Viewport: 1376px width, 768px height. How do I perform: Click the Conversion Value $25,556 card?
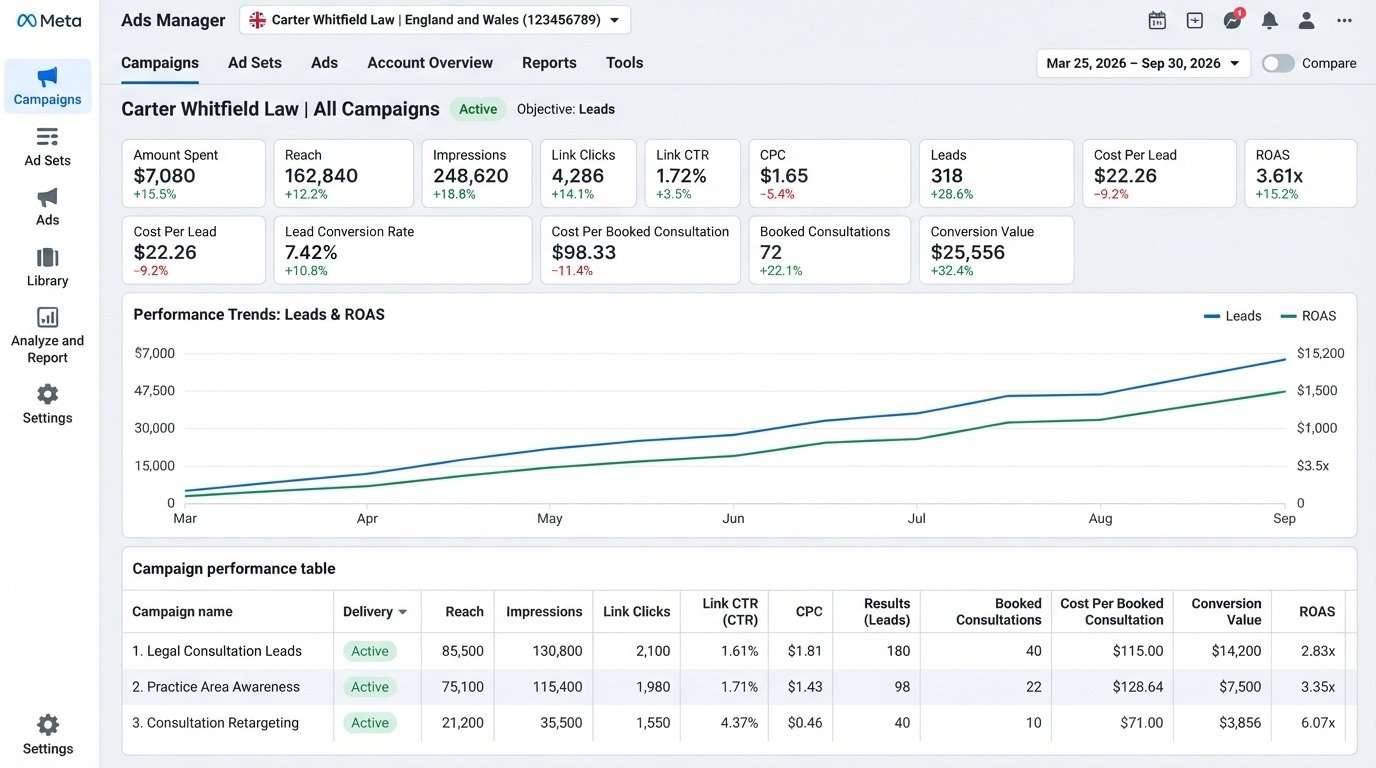click(x=996, y=250)
